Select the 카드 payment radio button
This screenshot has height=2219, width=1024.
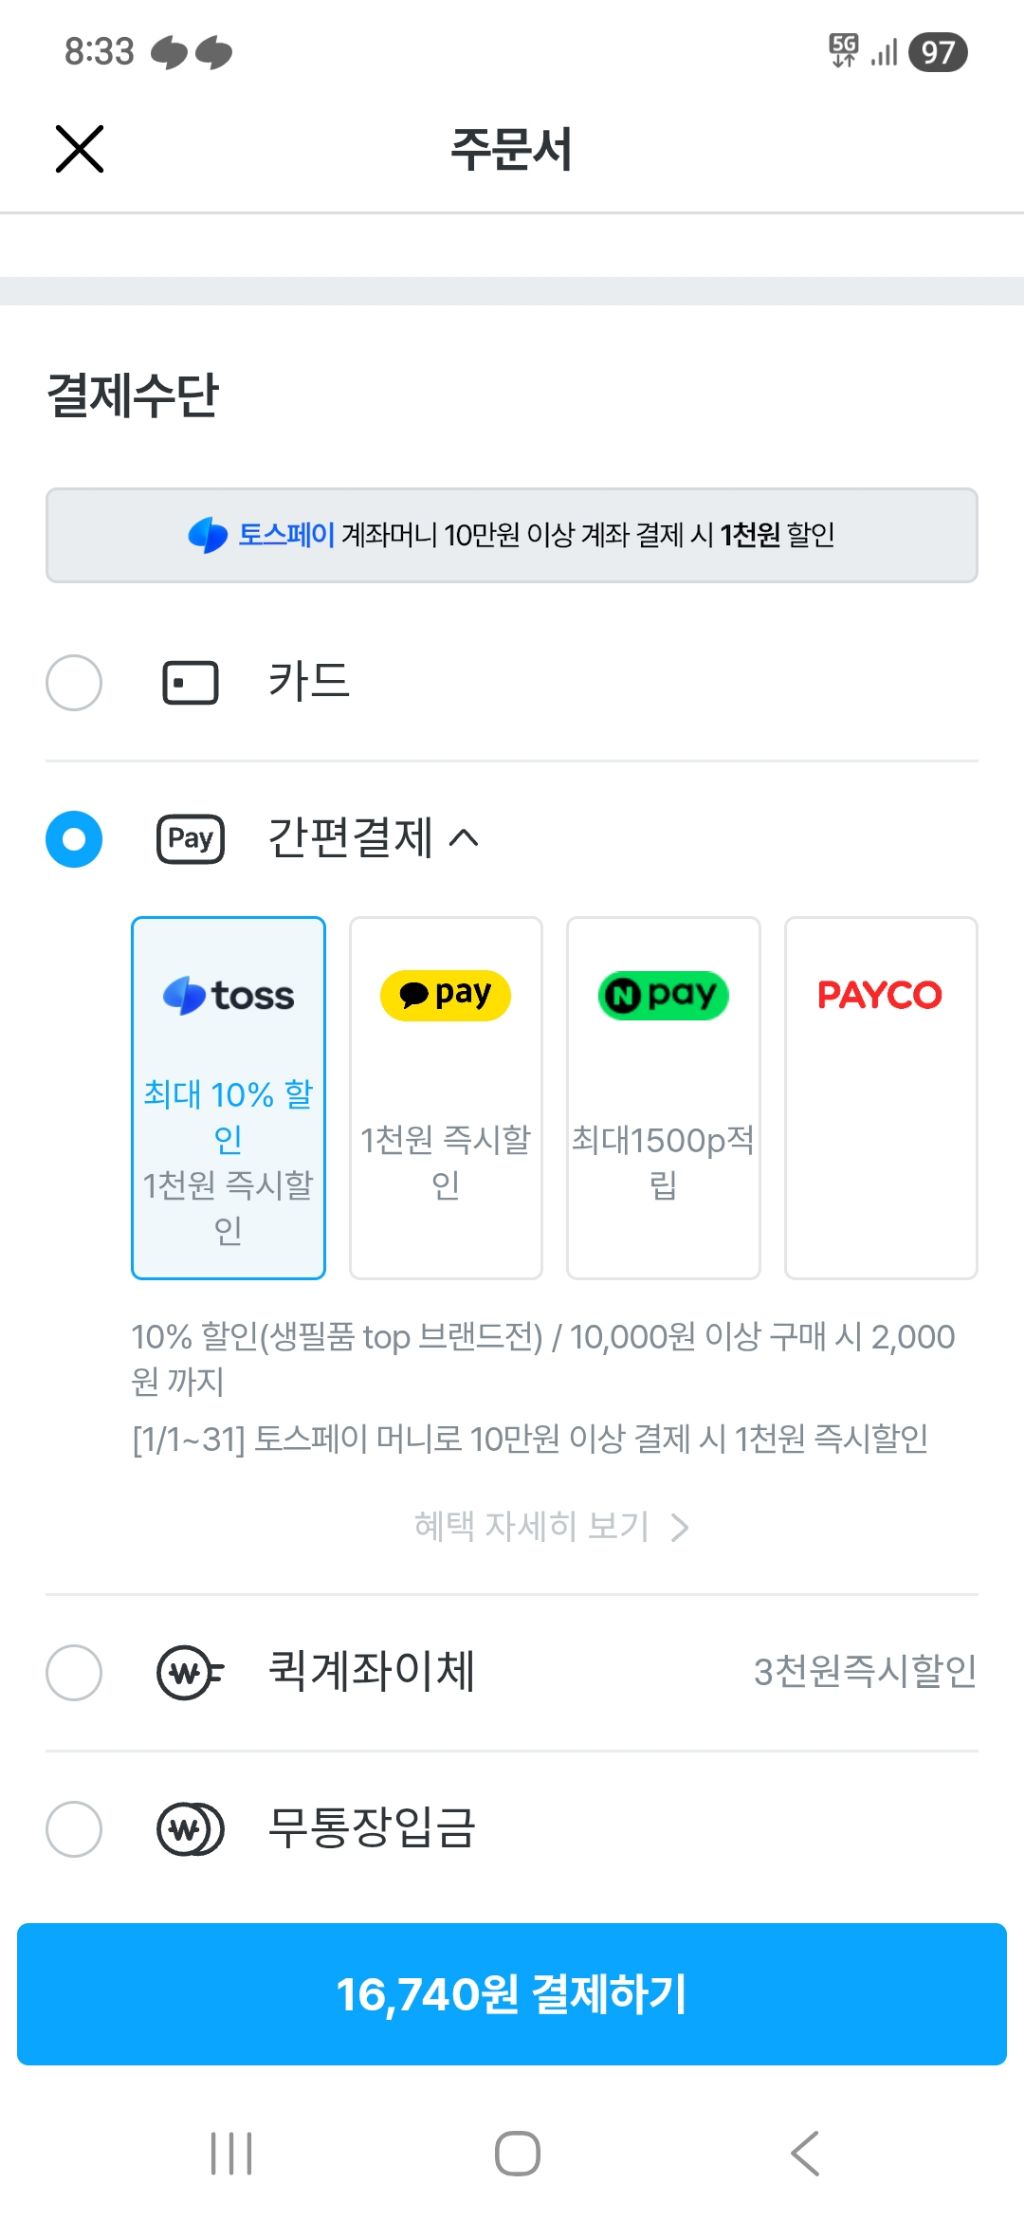pos(73,682)
